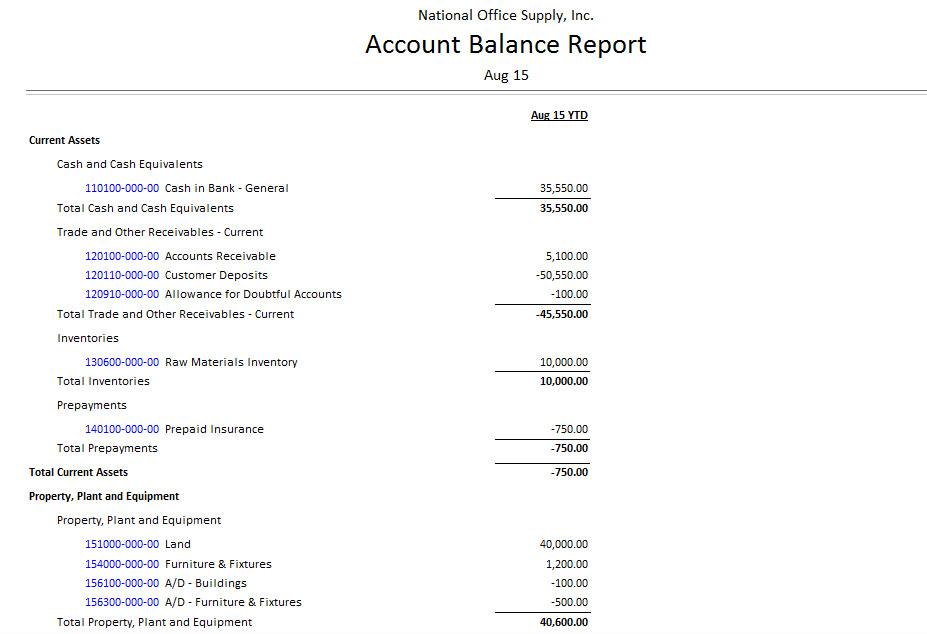The width and height of the screenshot is (927, 634).
Task: Open the 156100-000-00 A/D - Buildings link
Action: click(x=122, y=583)
